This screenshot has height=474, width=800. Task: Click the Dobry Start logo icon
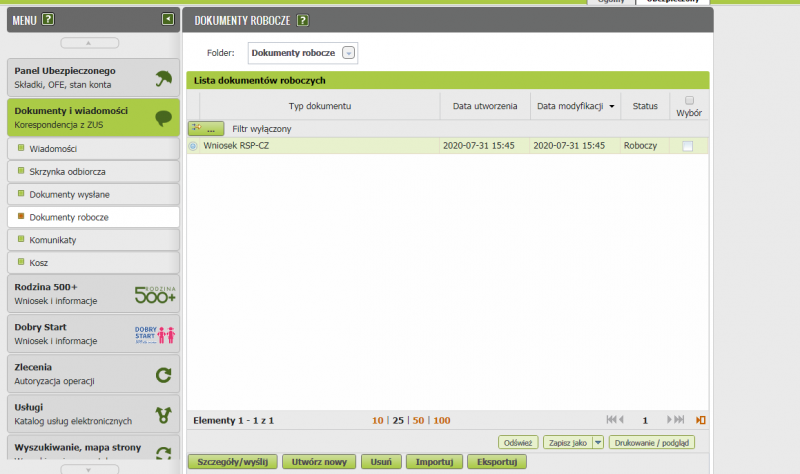coord(155,334)
